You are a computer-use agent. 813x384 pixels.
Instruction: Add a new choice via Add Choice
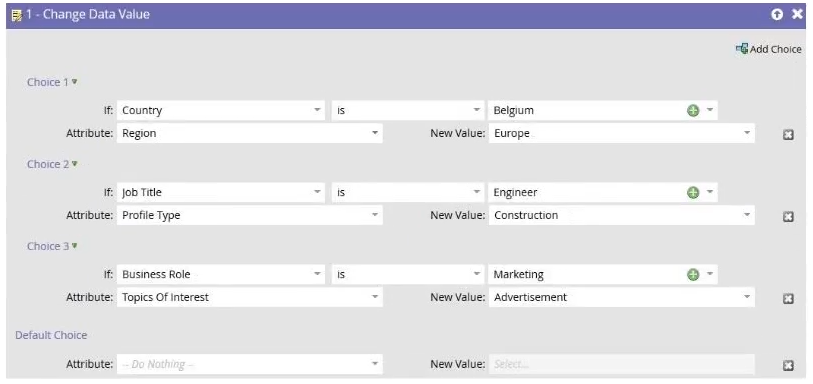pos(768,49)
